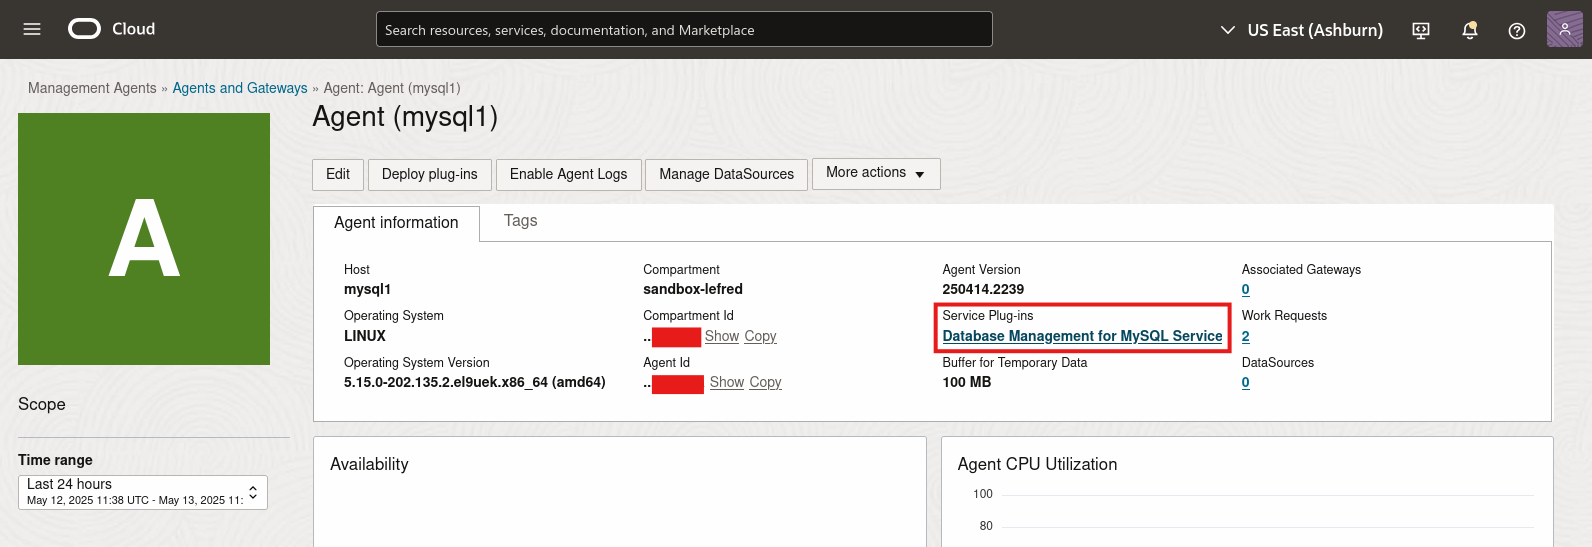Open the DataSources count link
The image size is (1592, 547).
[1245, 382]
